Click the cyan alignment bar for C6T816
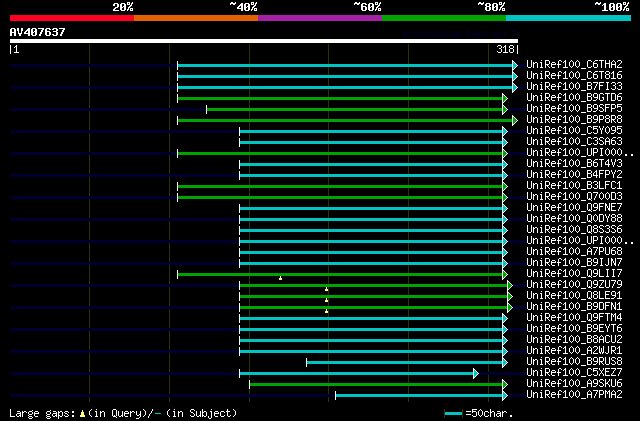The height and width of the screenshot is (421, 640). [345, 76]
